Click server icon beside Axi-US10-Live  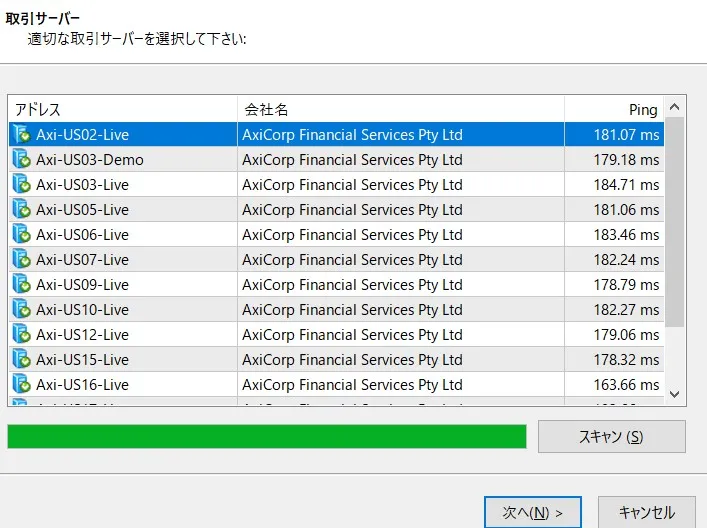tap(21, 309)
